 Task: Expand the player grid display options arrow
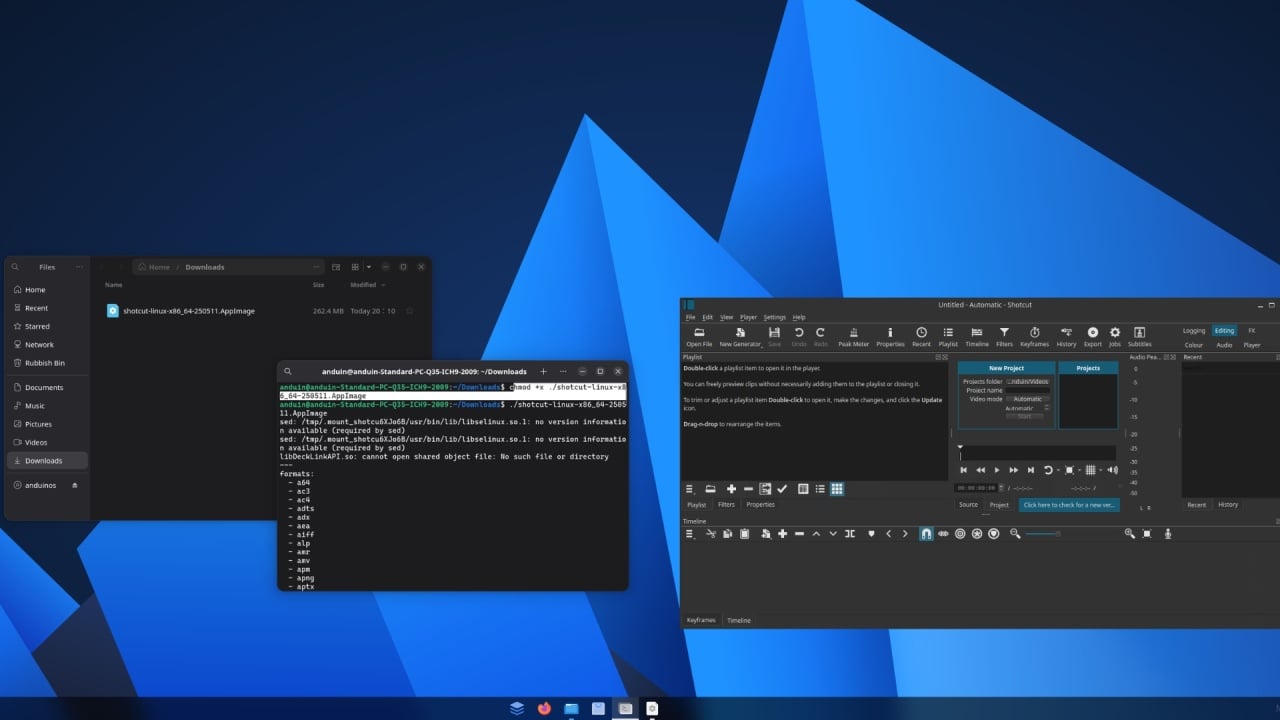click(1100, 470)
